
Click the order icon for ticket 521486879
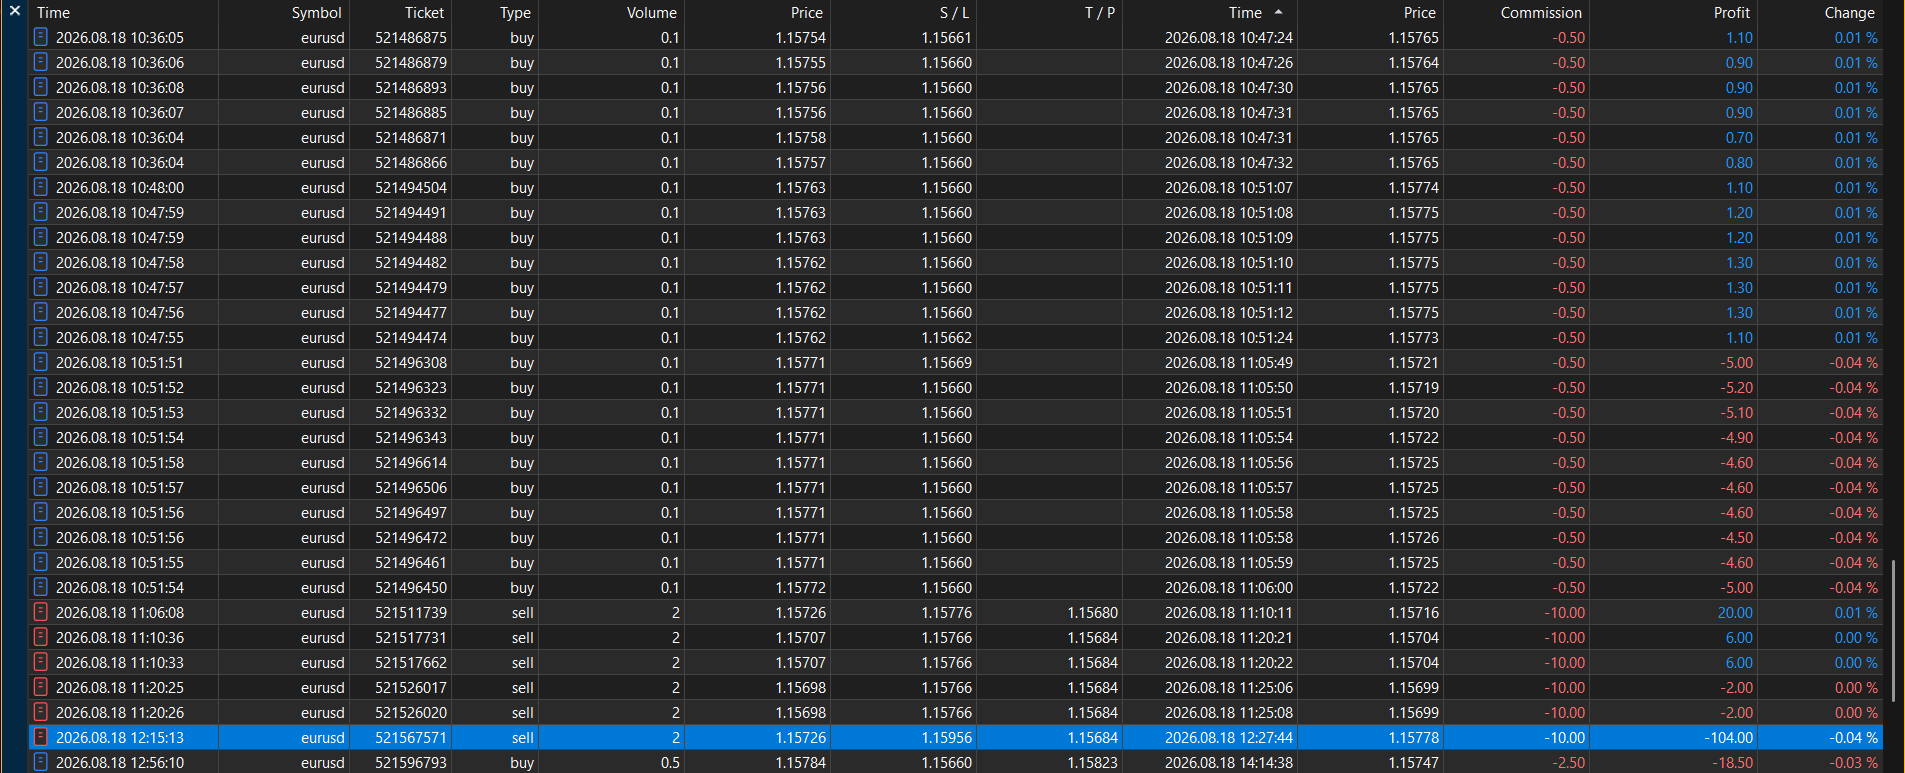[41, 62]
